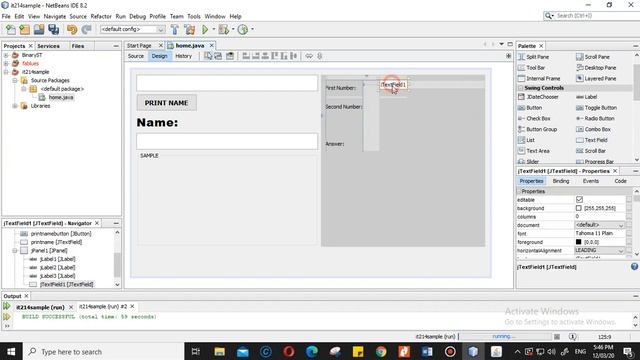640x360 pixels.
Task: Open the default config dropdown
Action: pos(161,29)
